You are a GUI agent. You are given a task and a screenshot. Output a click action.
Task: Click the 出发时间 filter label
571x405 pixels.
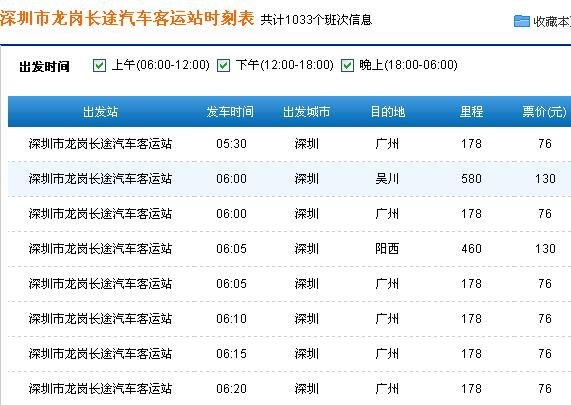44,67
